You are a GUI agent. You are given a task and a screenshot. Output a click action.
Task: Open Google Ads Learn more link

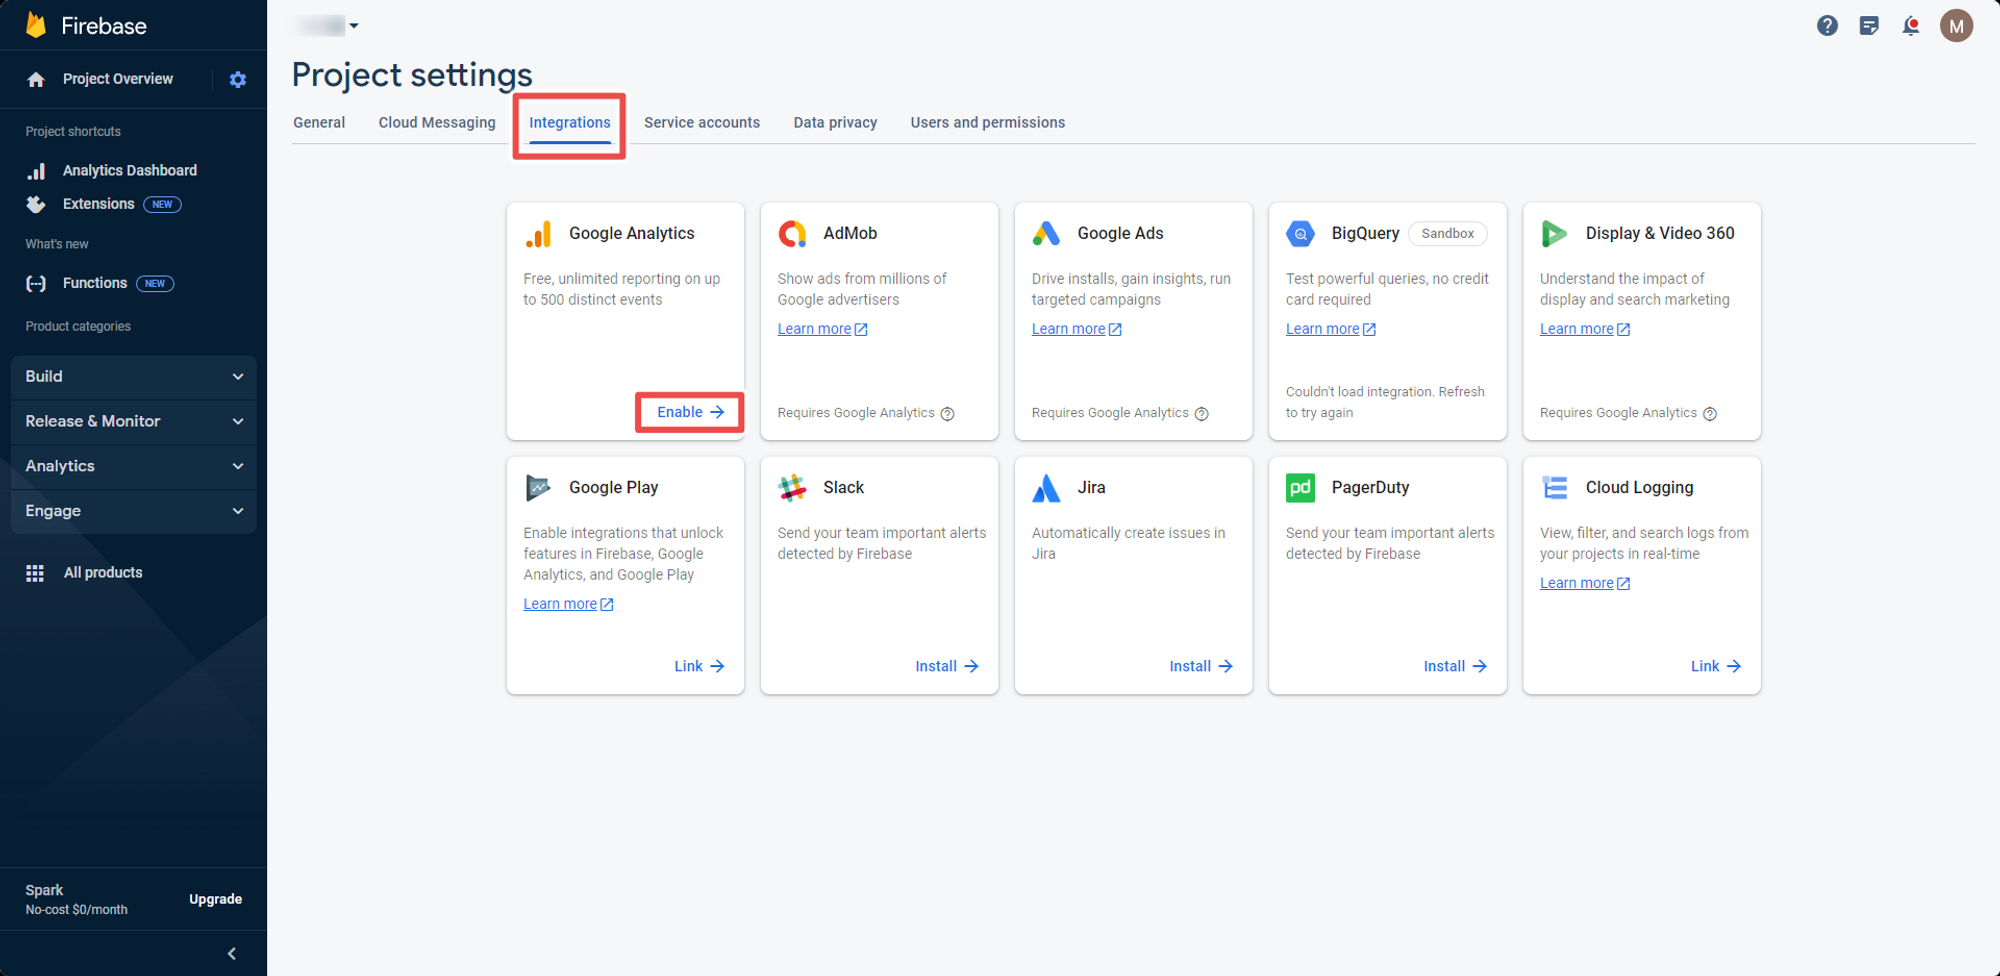1077,330
